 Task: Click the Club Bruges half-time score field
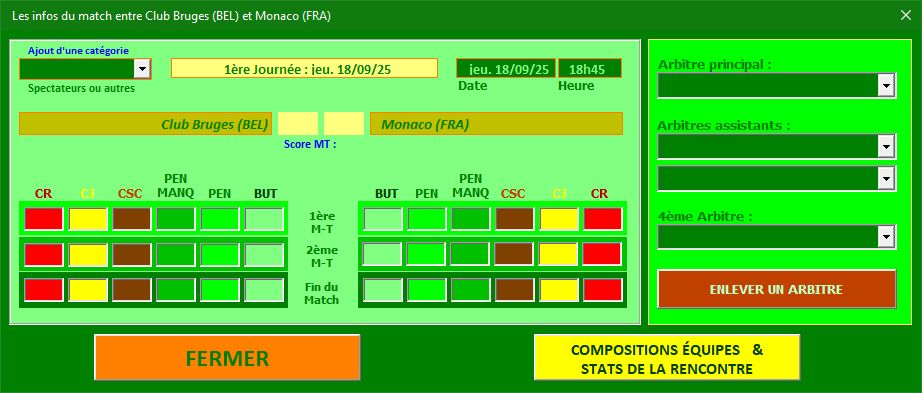pos(298,124)
